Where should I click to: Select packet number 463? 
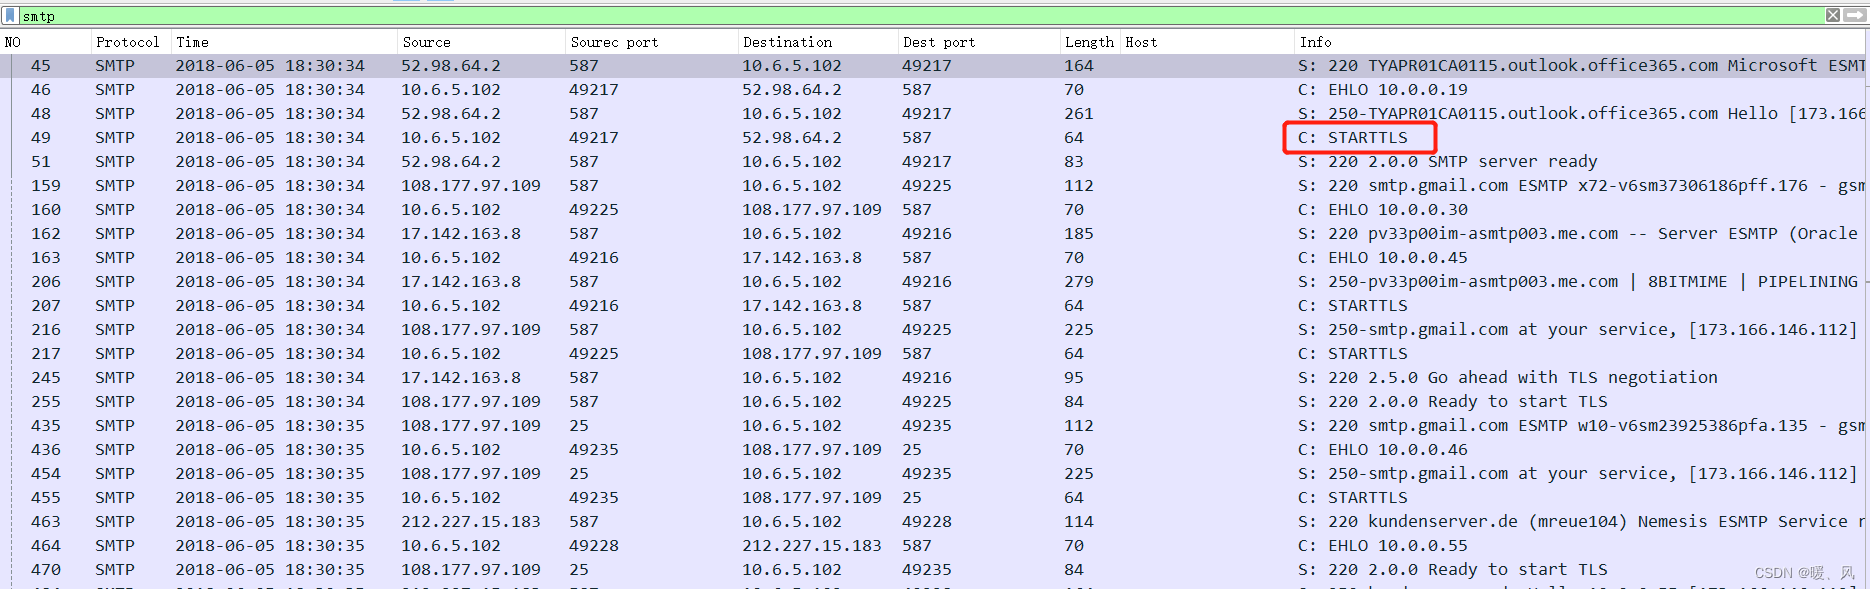click(45, 521)
